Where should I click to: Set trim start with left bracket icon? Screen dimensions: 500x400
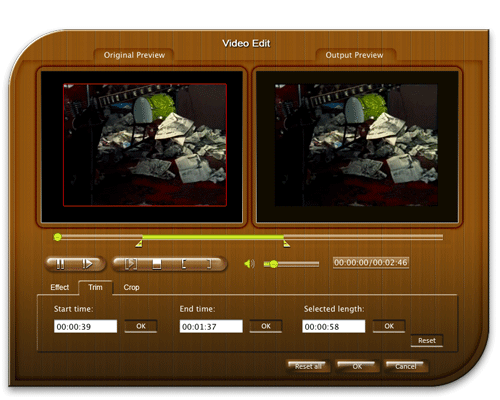184,264
